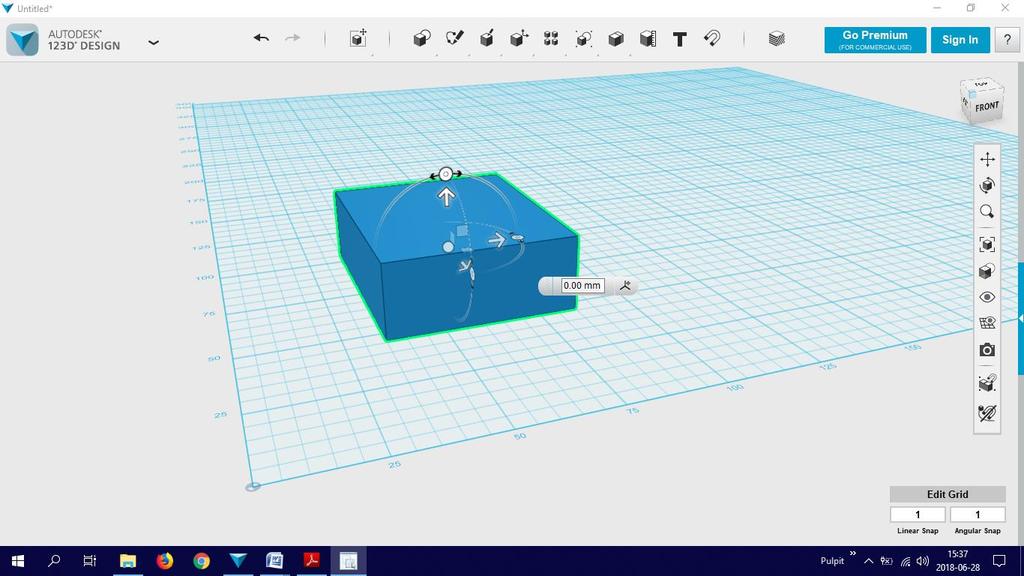Open the Transform tool
This screenshot has width=1024, height=576.
(358, 39)
